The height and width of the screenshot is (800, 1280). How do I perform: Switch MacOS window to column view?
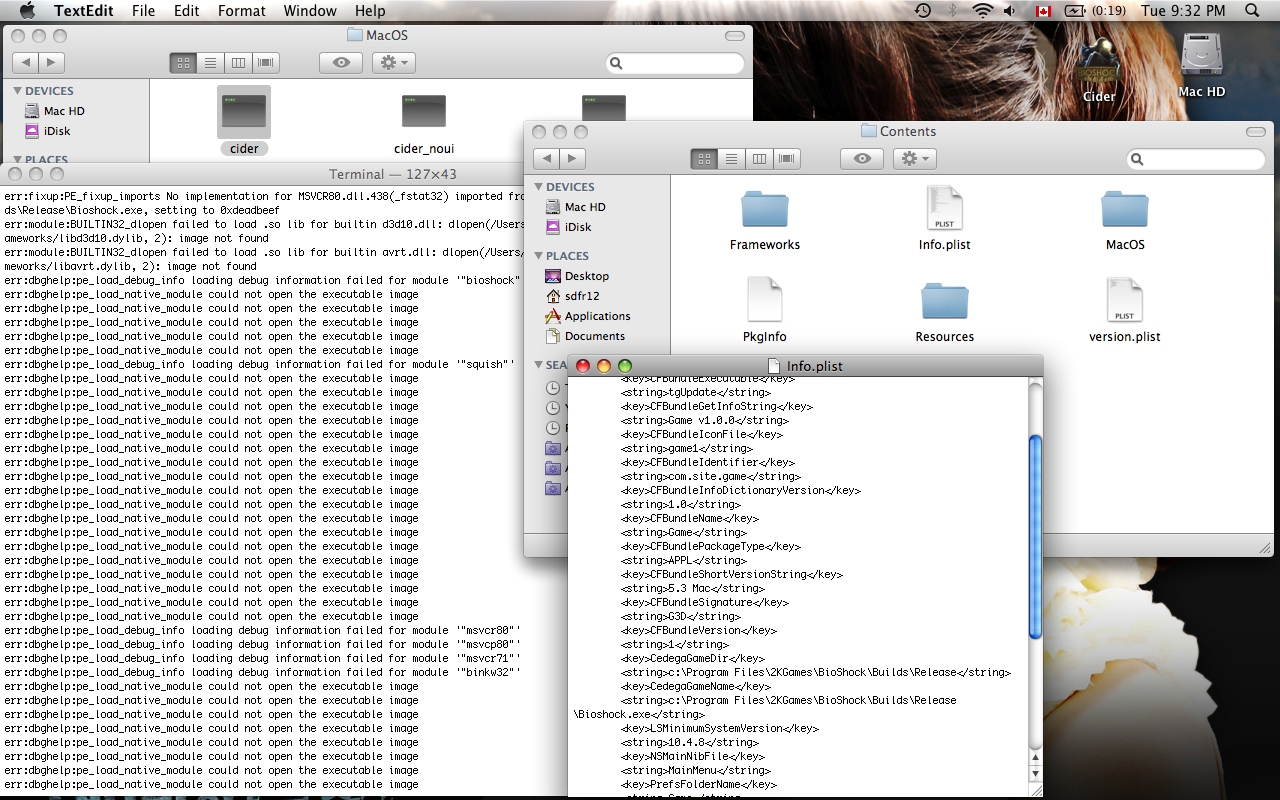coord(238,63)
